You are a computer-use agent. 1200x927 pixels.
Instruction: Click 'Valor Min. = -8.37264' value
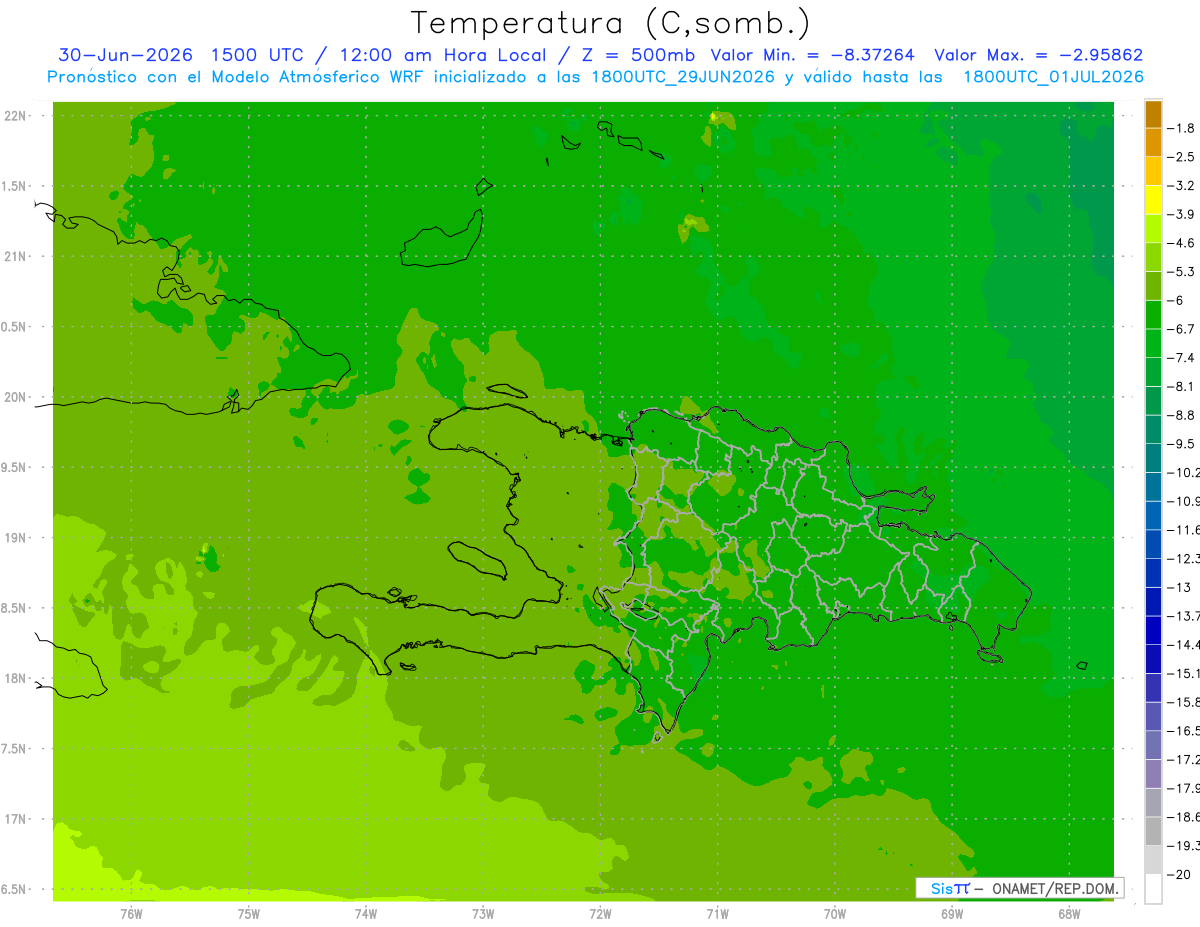point(812,55)
